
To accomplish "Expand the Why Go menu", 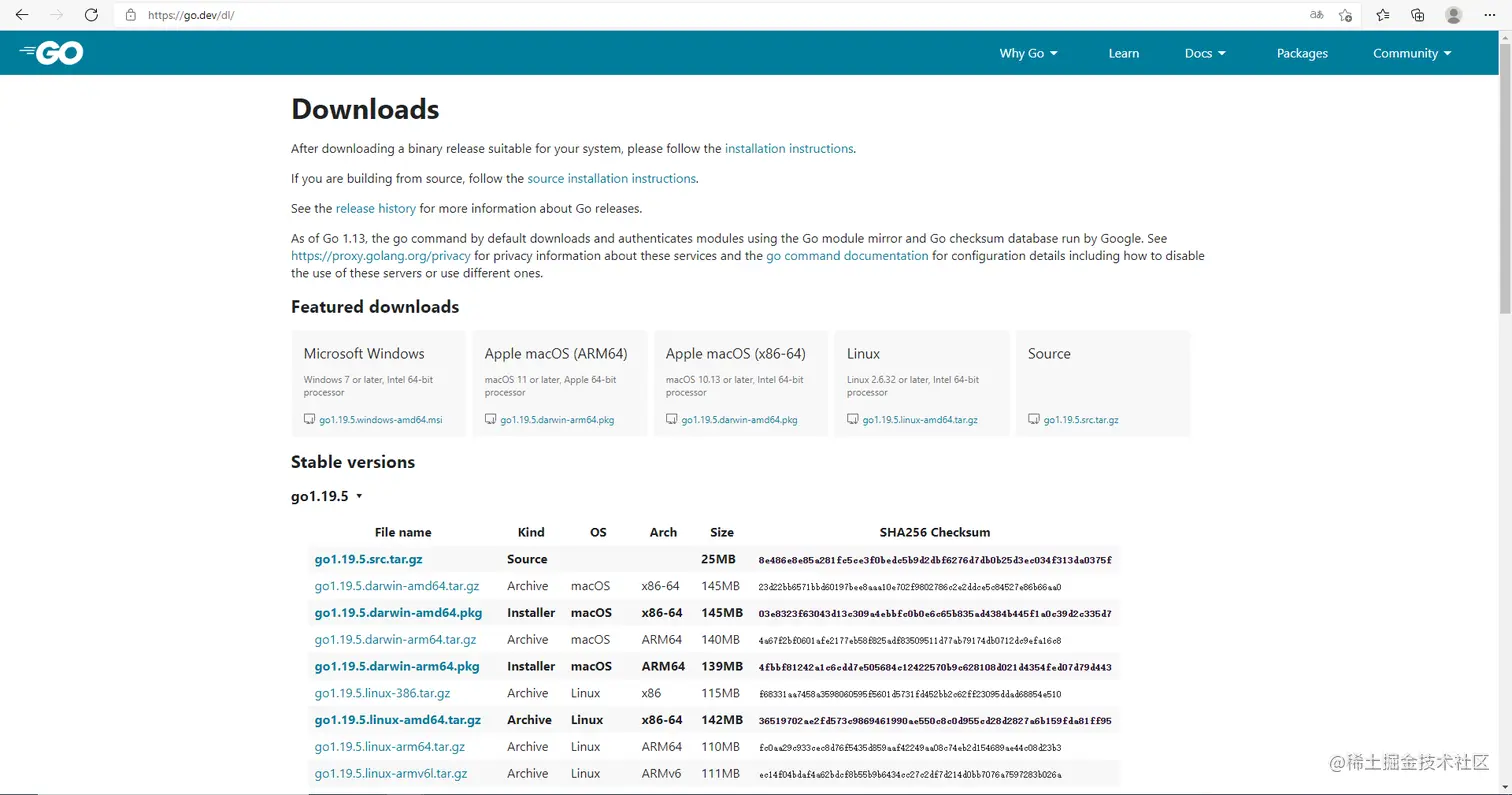I will [1028, 53].
